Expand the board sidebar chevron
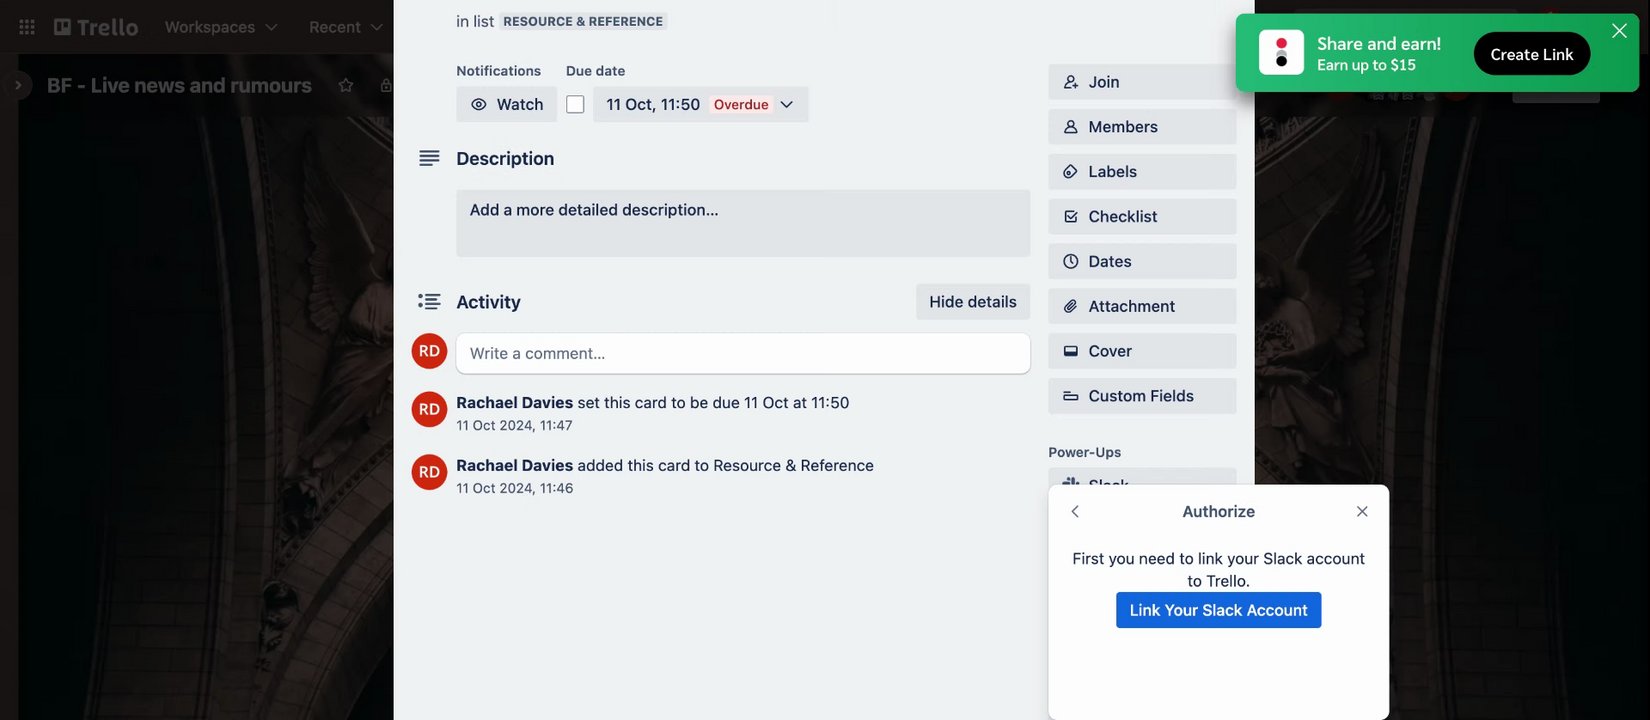The image size is (1650, 720). pos(17,86)
